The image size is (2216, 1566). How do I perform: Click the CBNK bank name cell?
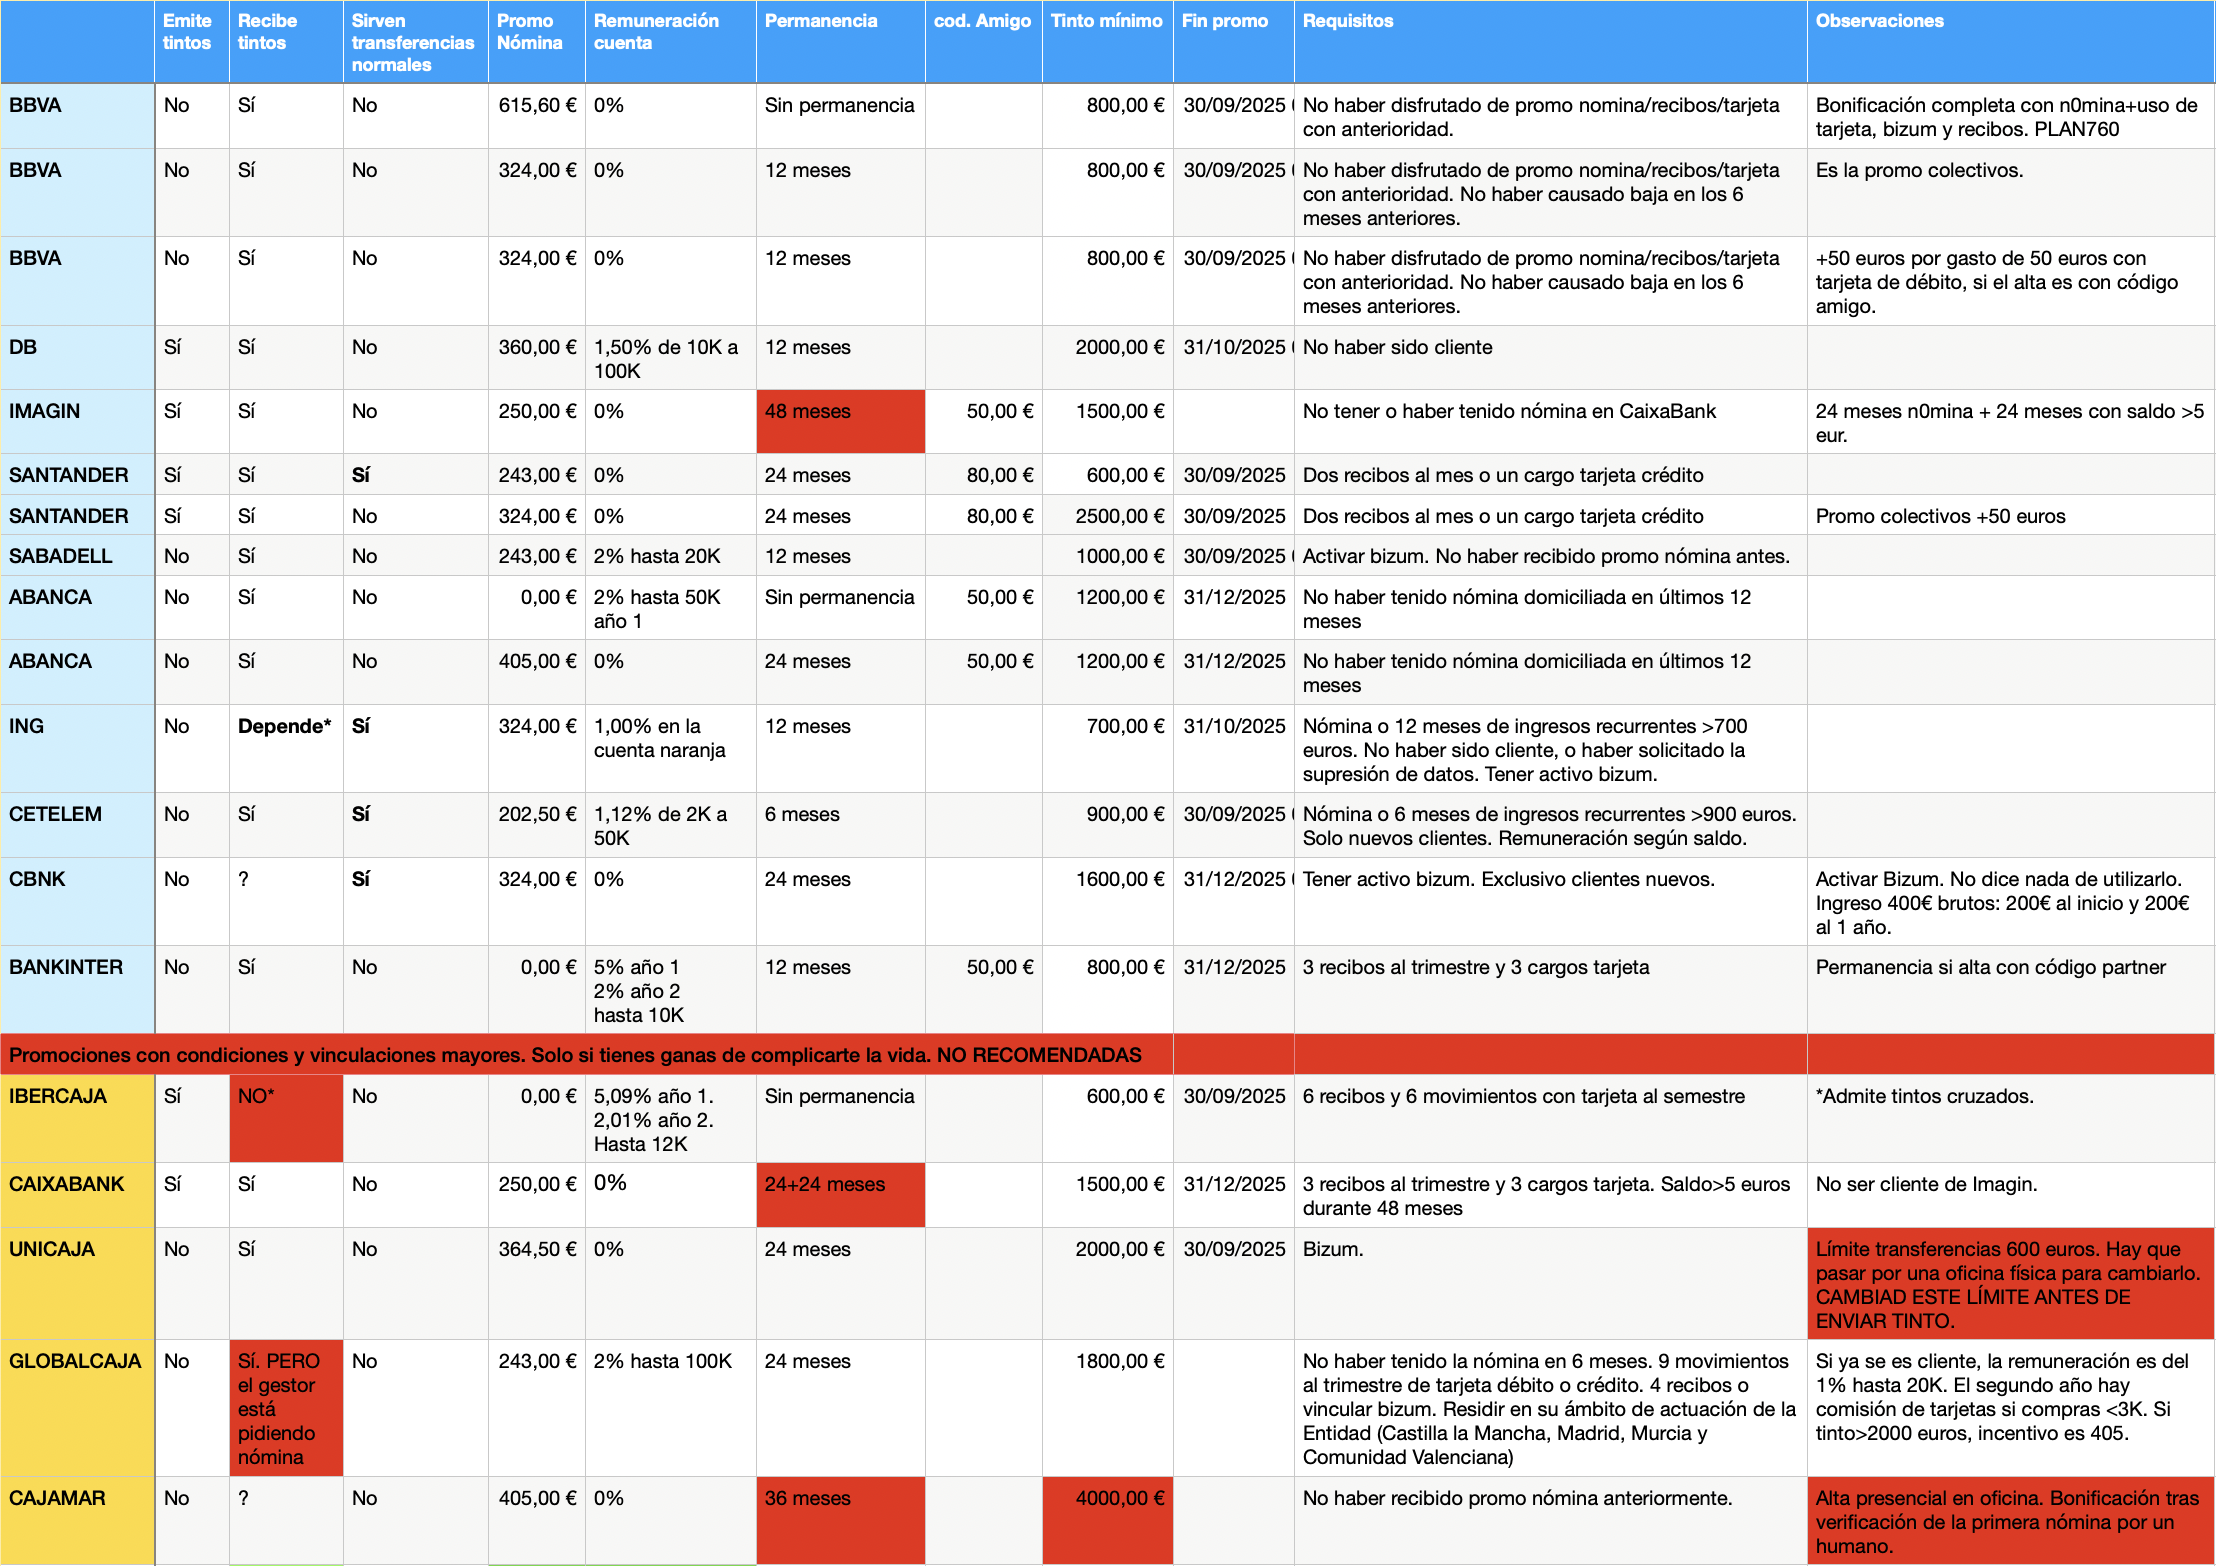78,901
